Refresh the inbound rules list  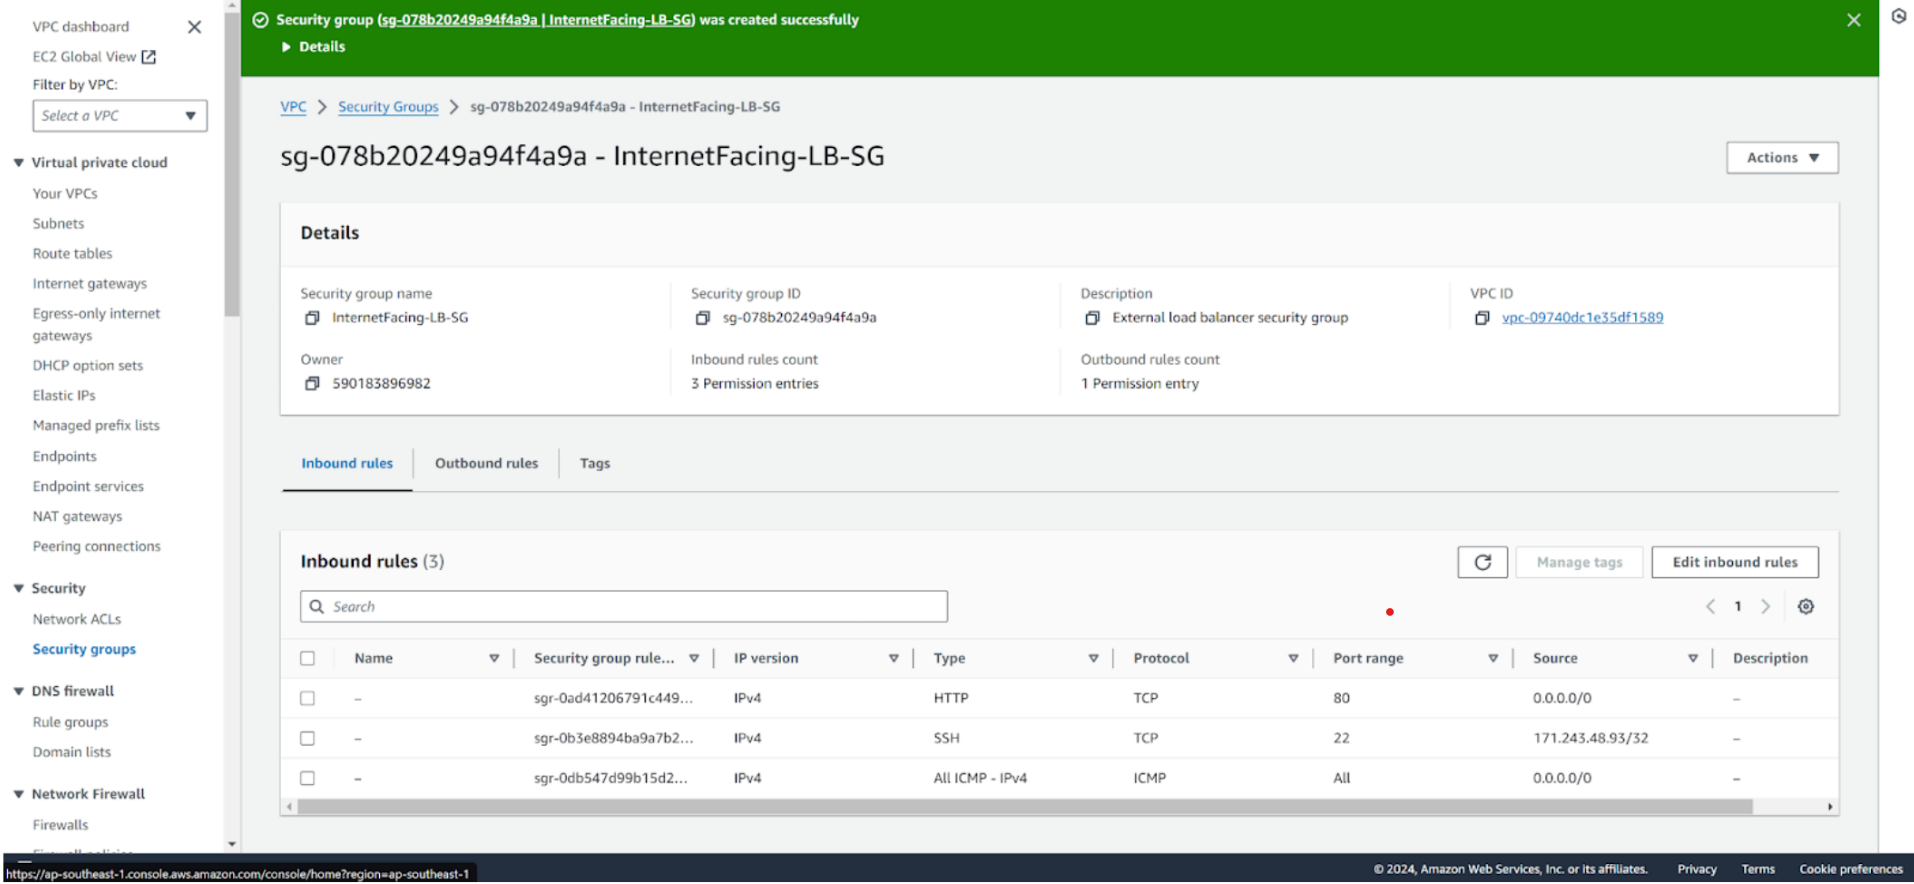pos(1482,562)
